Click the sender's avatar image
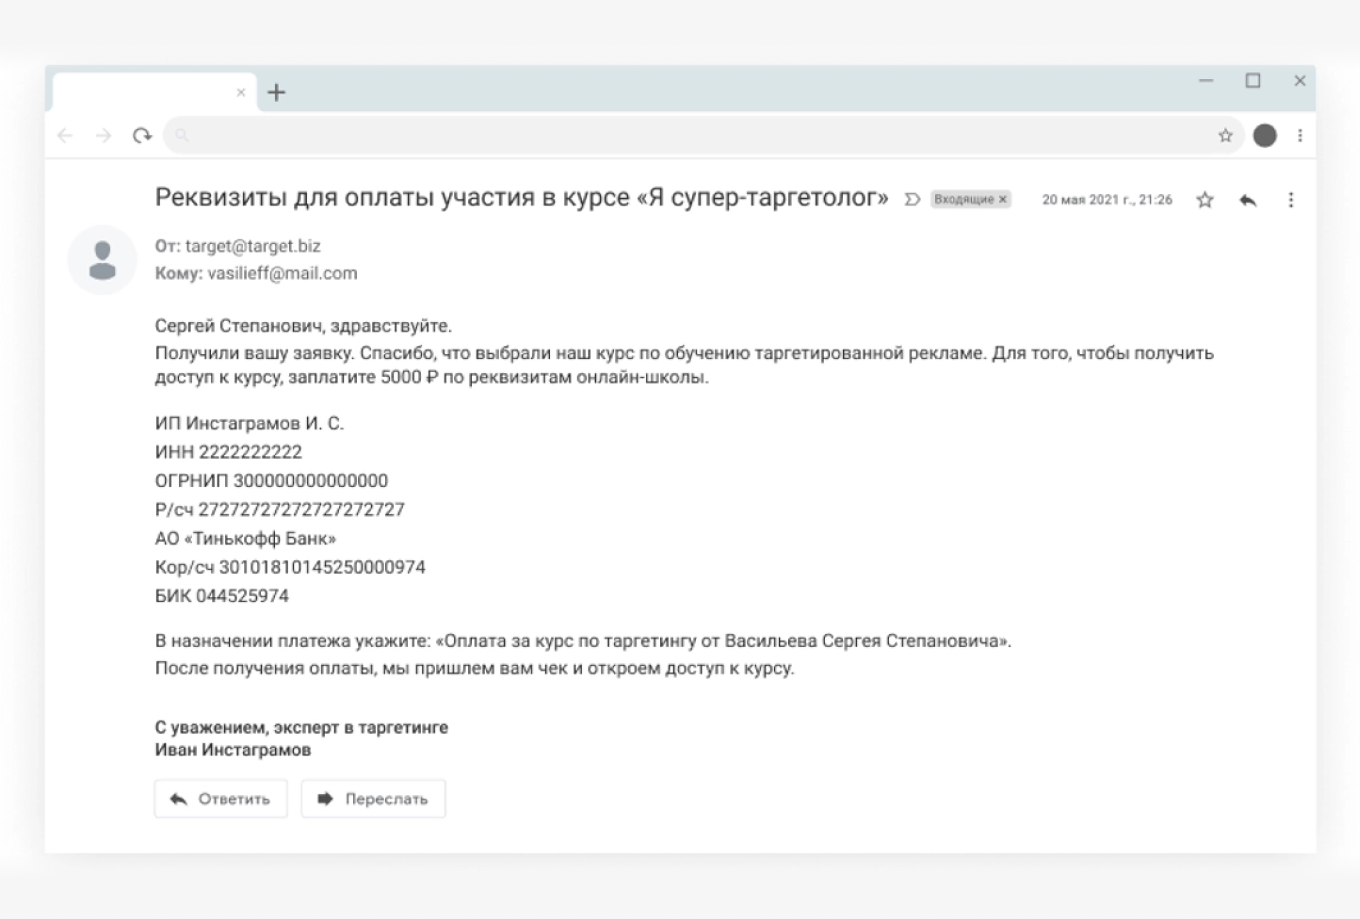1360x919 pixels. pyautogui.click(x=102, y=259)
